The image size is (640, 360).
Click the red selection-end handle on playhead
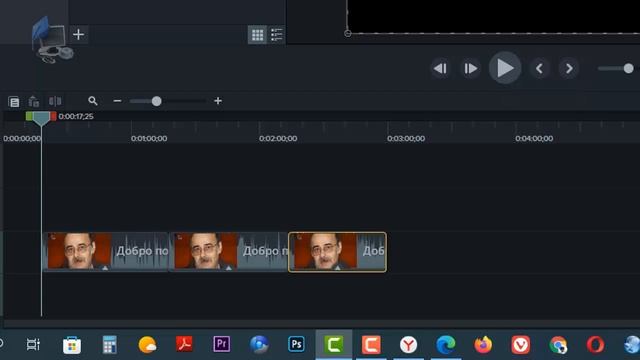pos(53,116)
